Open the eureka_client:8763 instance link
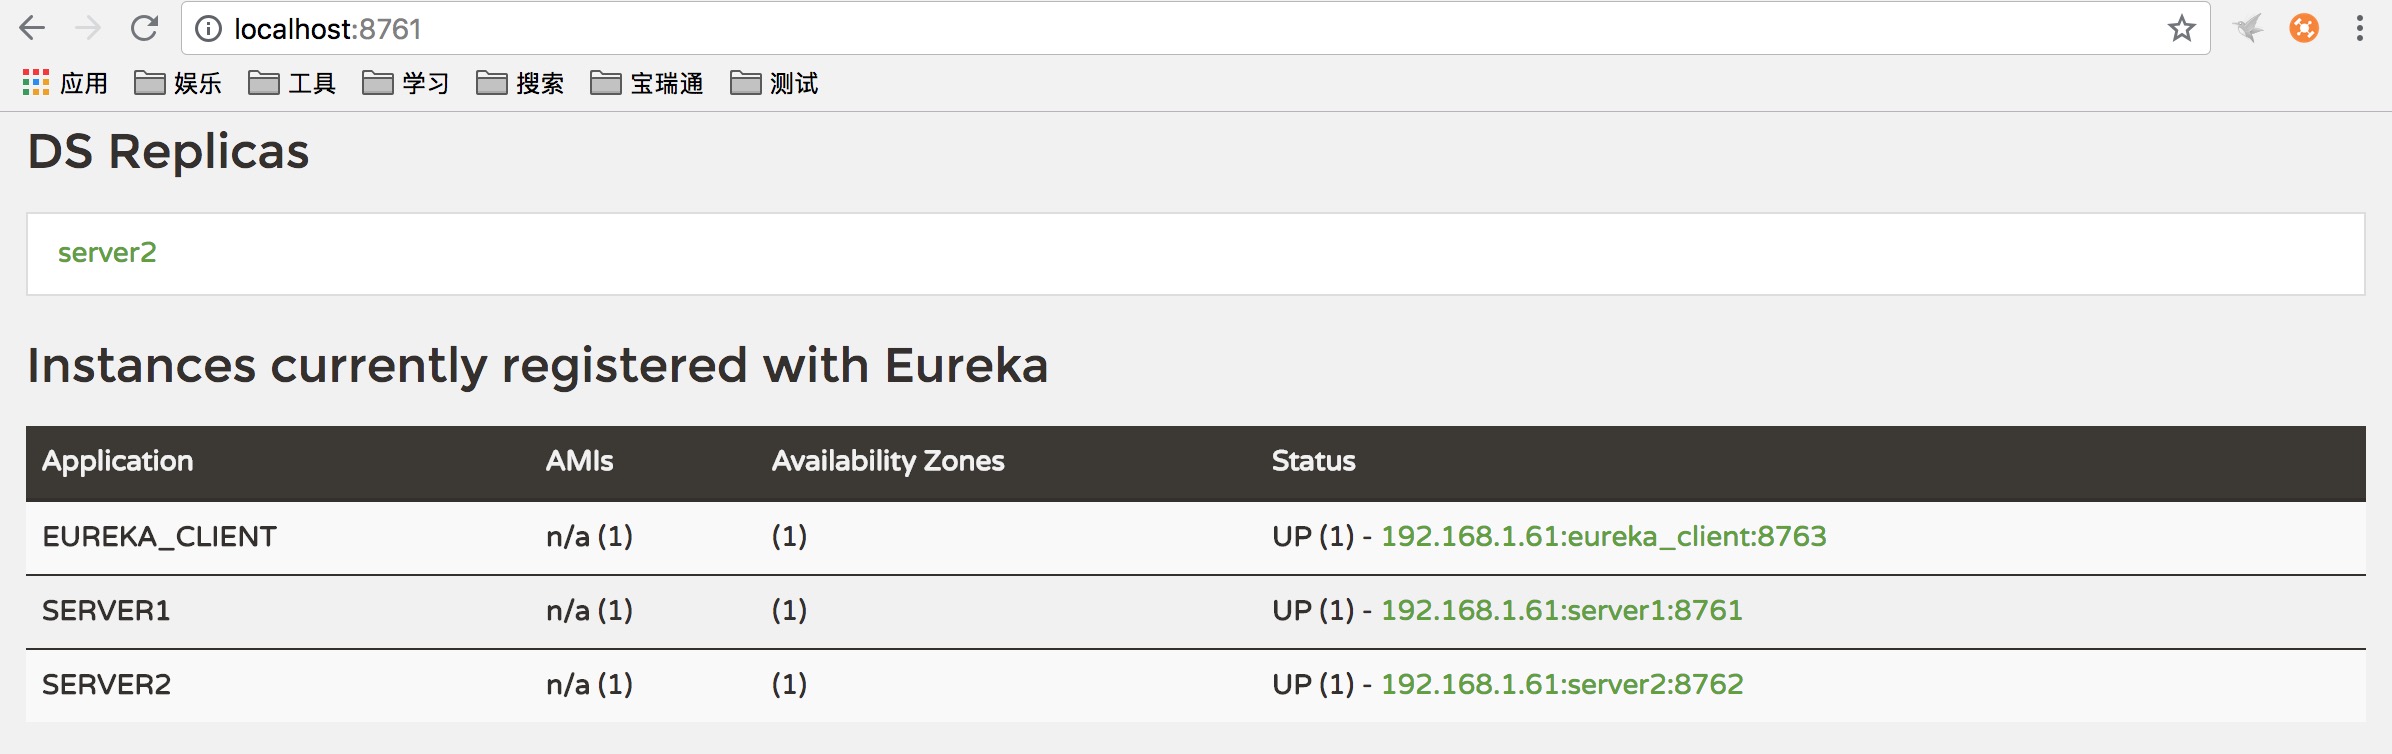 click(x=1603, y=537)
